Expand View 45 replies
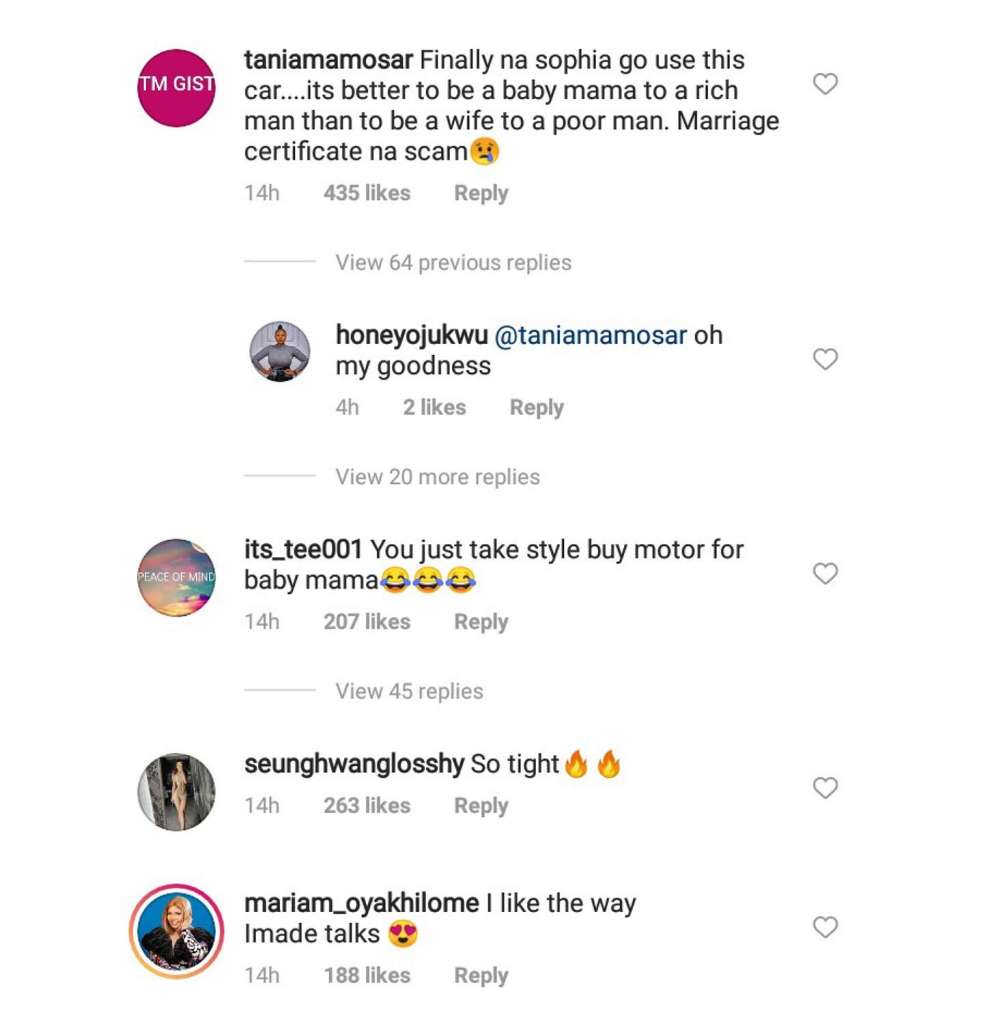 (409, 691)
